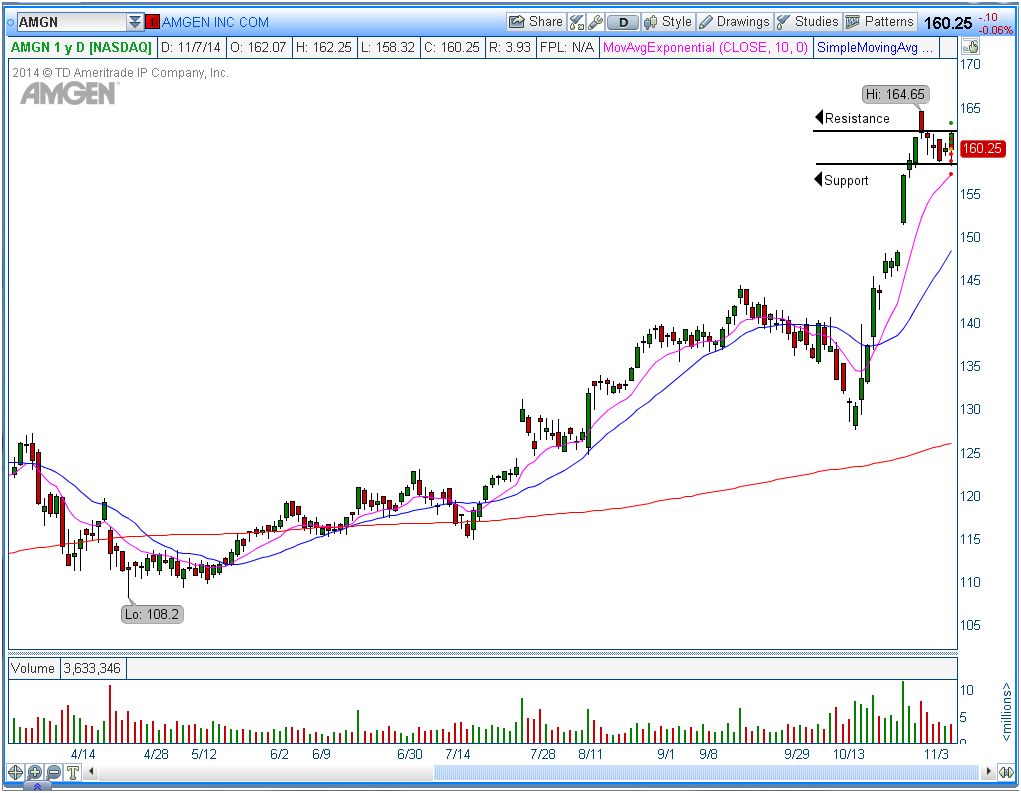Click the scroll right arrow of the chart scrollbar
1021x793 pixels.
point(988,772)
